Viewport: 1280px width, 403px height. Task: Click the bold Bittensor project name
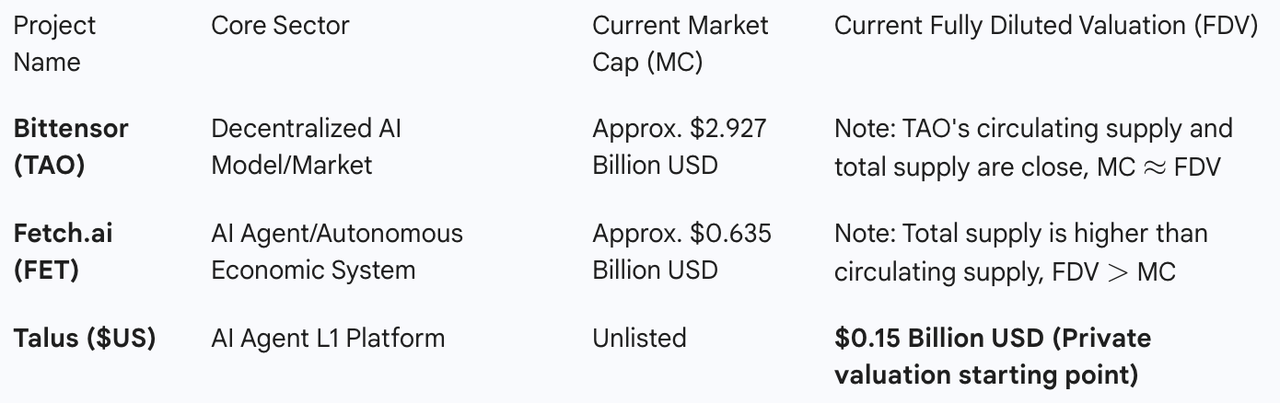click(x=71, y=128)
